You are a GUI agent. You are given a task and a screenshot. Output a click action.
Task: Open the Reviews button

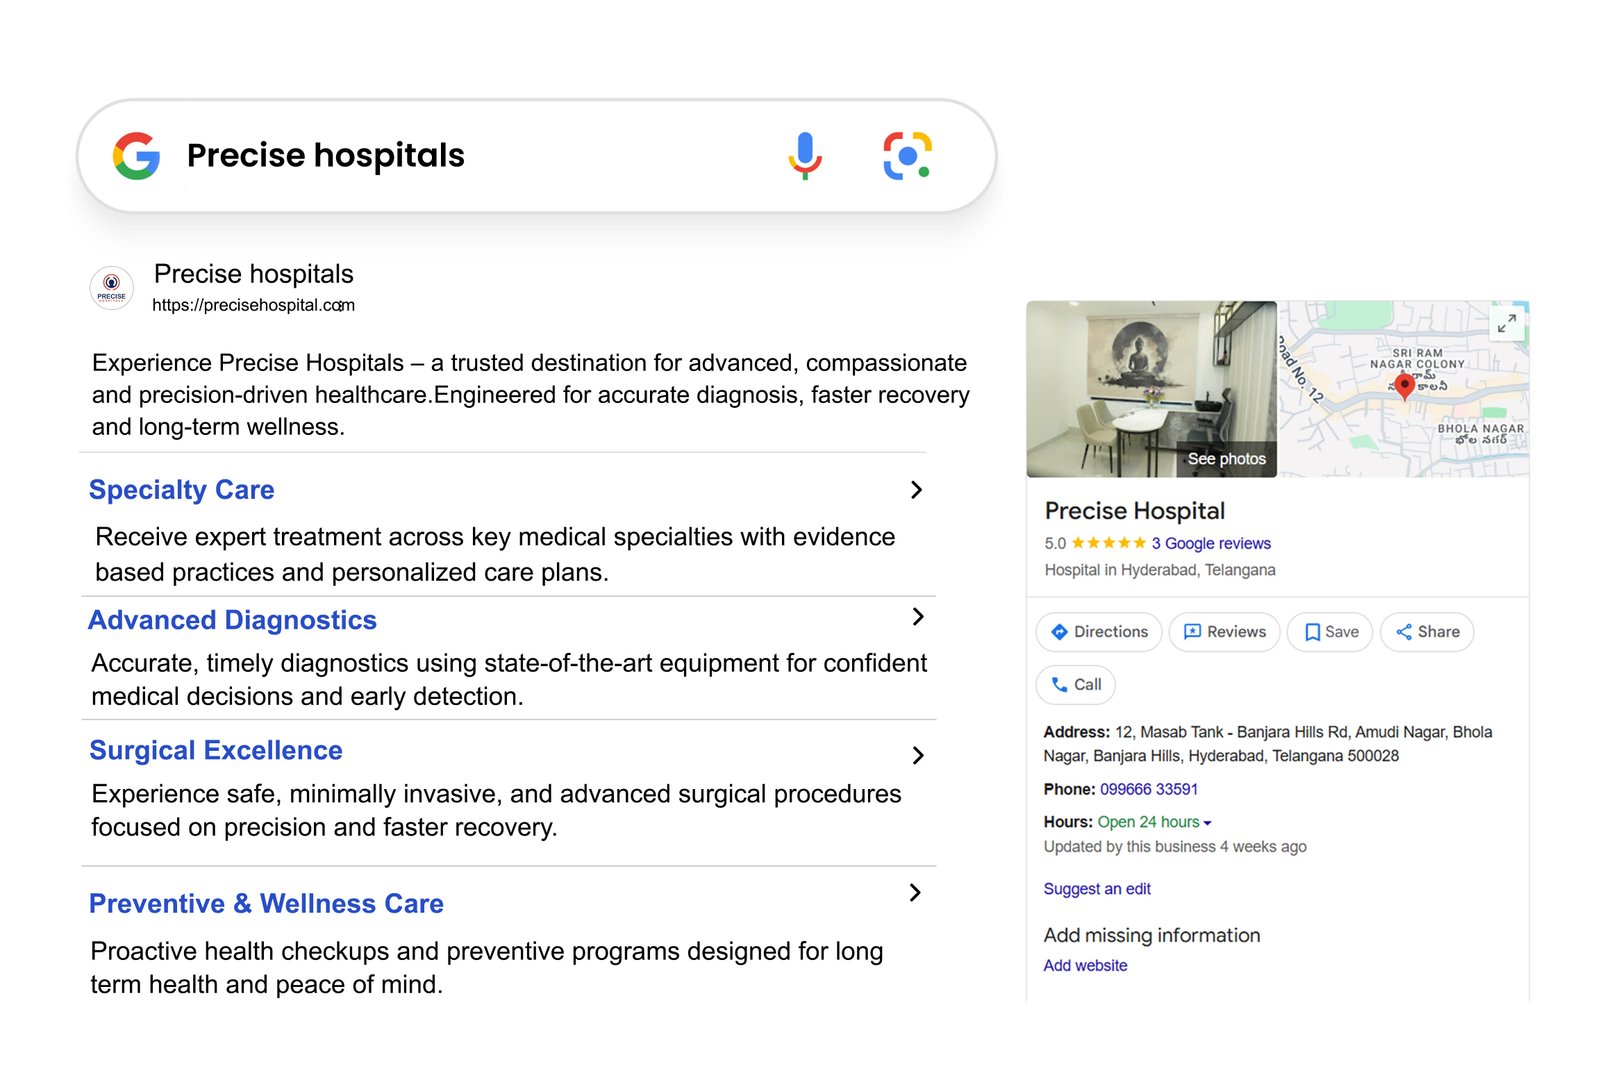[x=1224, y=632]
